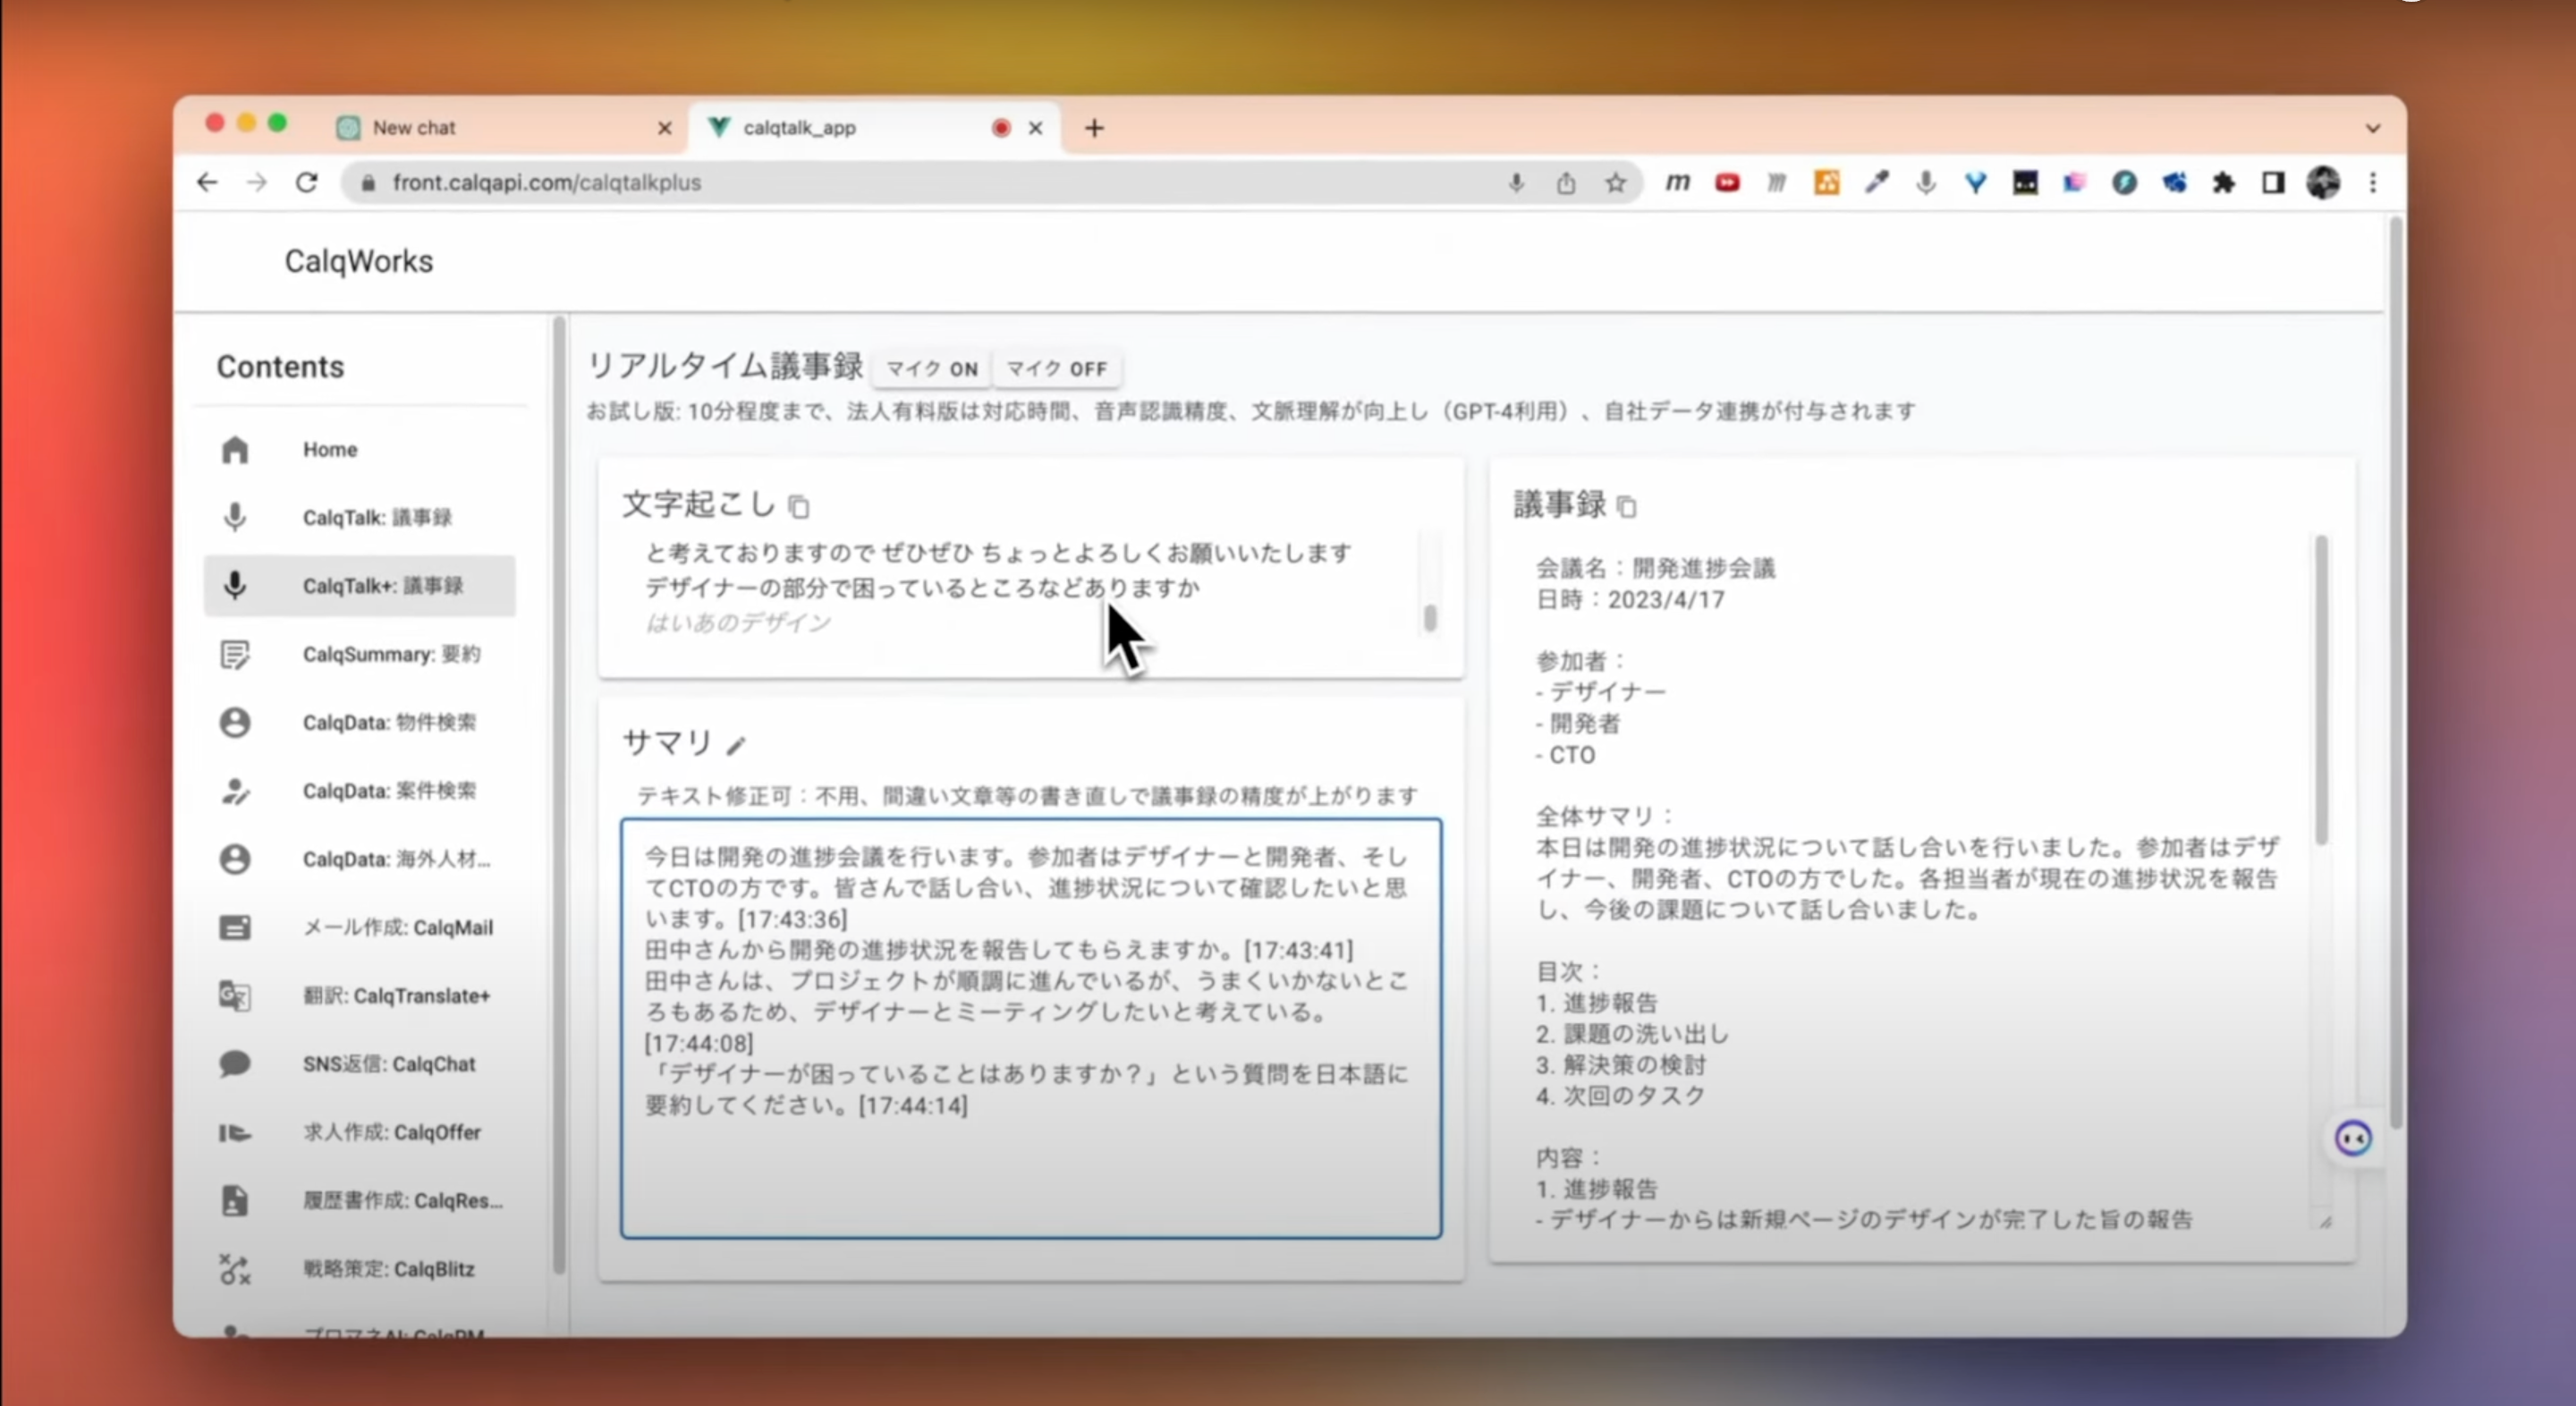The height and width of the screenshot is (1406, 2576).
Task: Click the puzzle-piece extensions icon
Action: pos(2223,183)
